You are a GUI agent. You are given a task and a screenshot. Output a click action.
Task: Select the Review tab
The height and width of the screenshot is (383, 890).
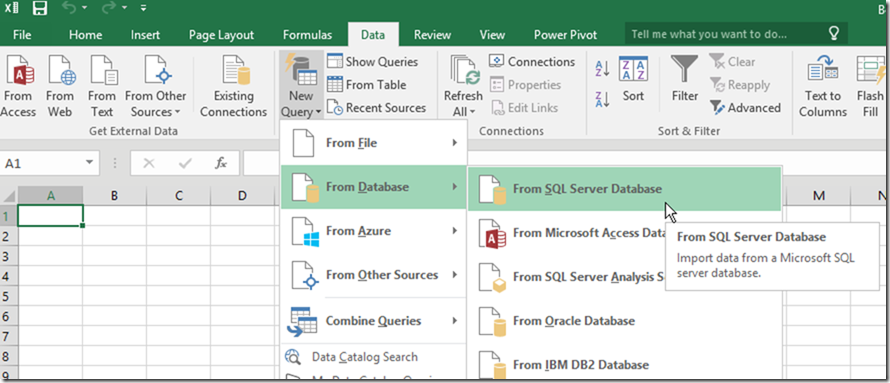[x=432, y=35]
